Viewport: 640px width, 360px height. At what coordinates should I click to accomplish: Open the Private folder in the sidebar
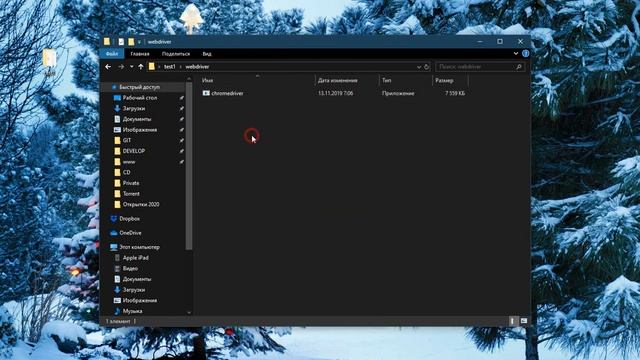131,183
